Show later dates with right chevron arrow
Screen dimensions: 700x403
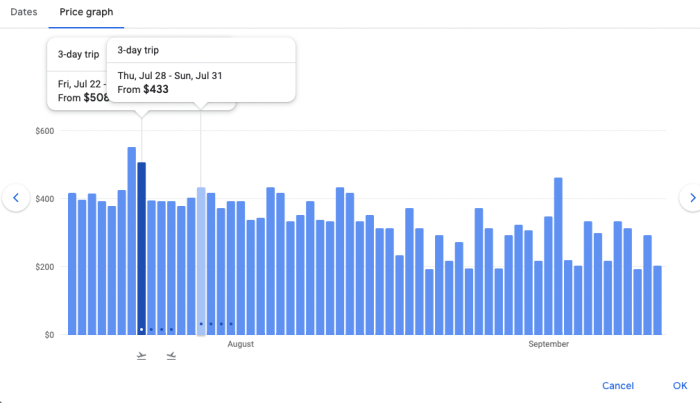coord(689,198)
